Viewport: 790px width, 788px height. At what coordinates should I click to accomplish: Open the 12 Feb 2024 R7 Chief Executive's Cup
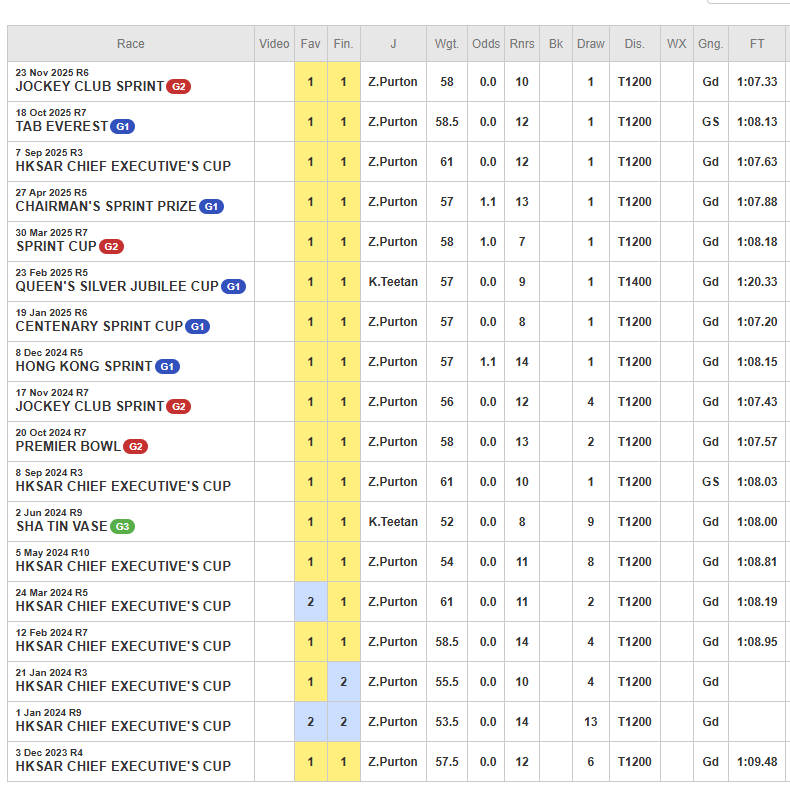tap(123, 646)
